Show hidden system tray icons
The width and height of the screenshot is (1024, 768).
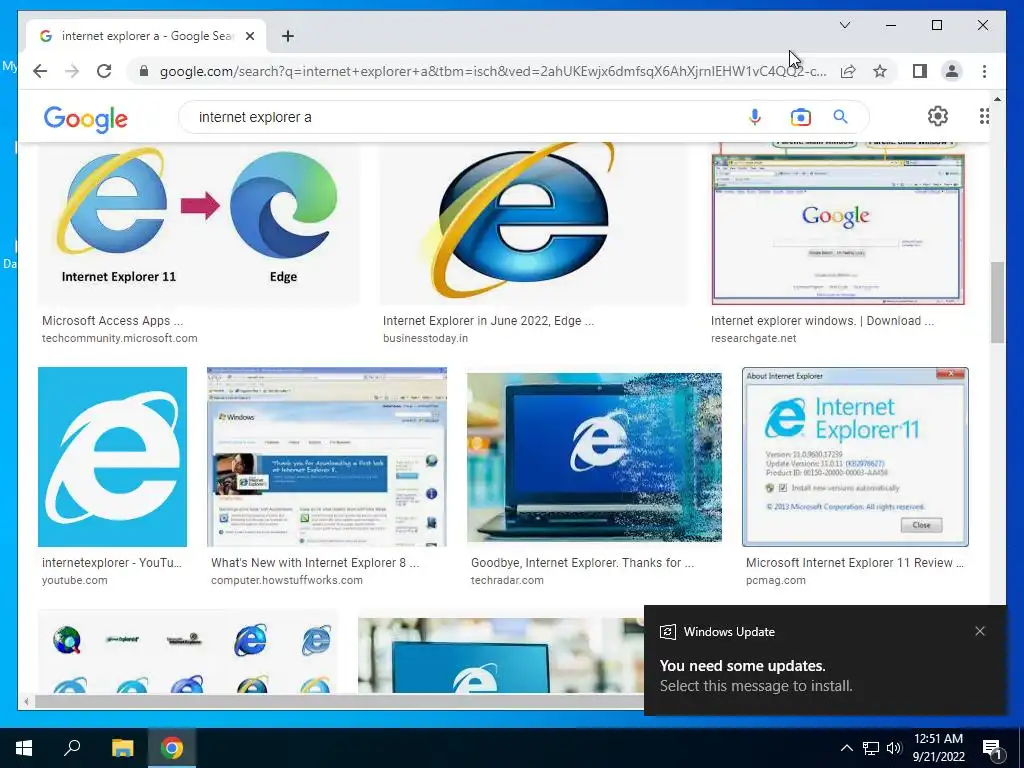point(846,748)
